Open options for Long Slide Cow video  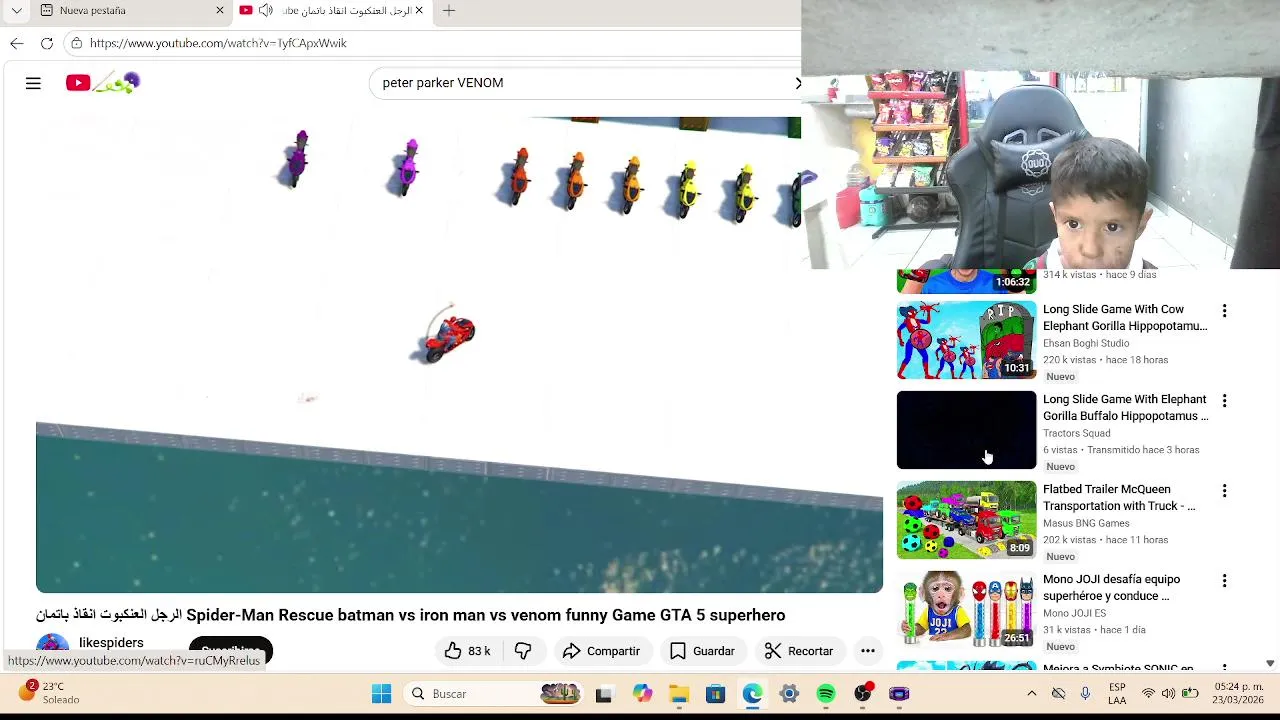pyautogui.click(x=1224, y=311)
